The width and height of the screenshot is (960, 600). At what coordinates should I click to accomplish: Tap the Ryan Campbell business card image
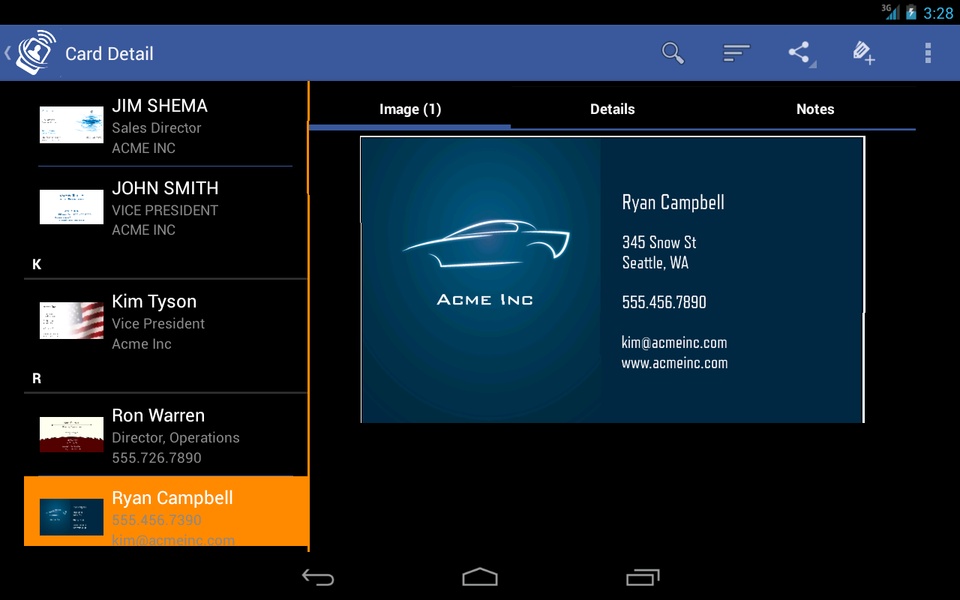[x=612, y=280]
